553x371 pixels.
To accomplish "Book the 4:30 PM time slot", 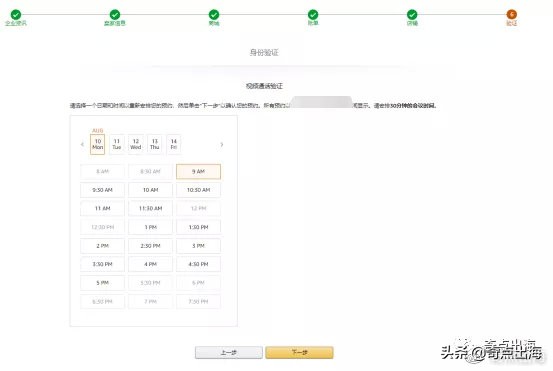I will click(199, 264).
